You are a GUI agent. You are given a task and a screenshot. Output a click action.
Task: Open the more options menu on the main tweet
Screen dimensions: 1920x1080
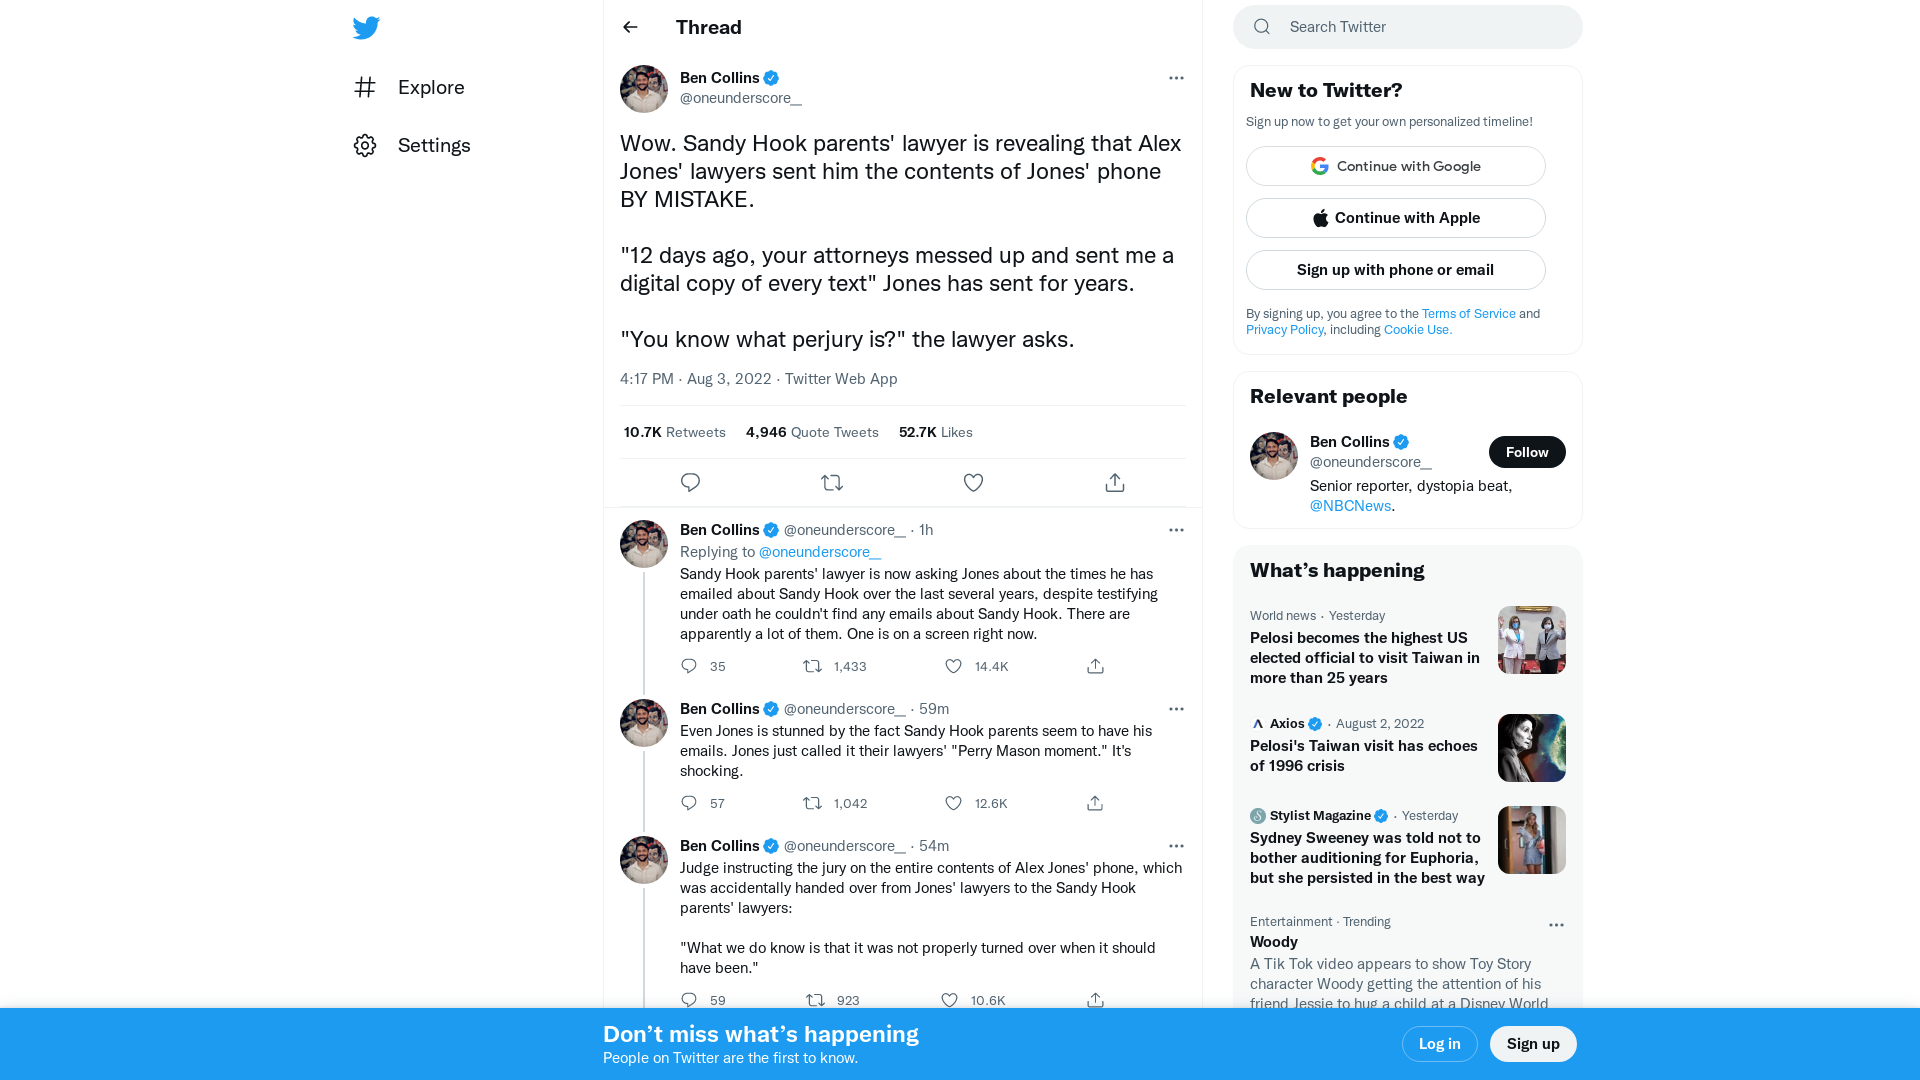1176,78
